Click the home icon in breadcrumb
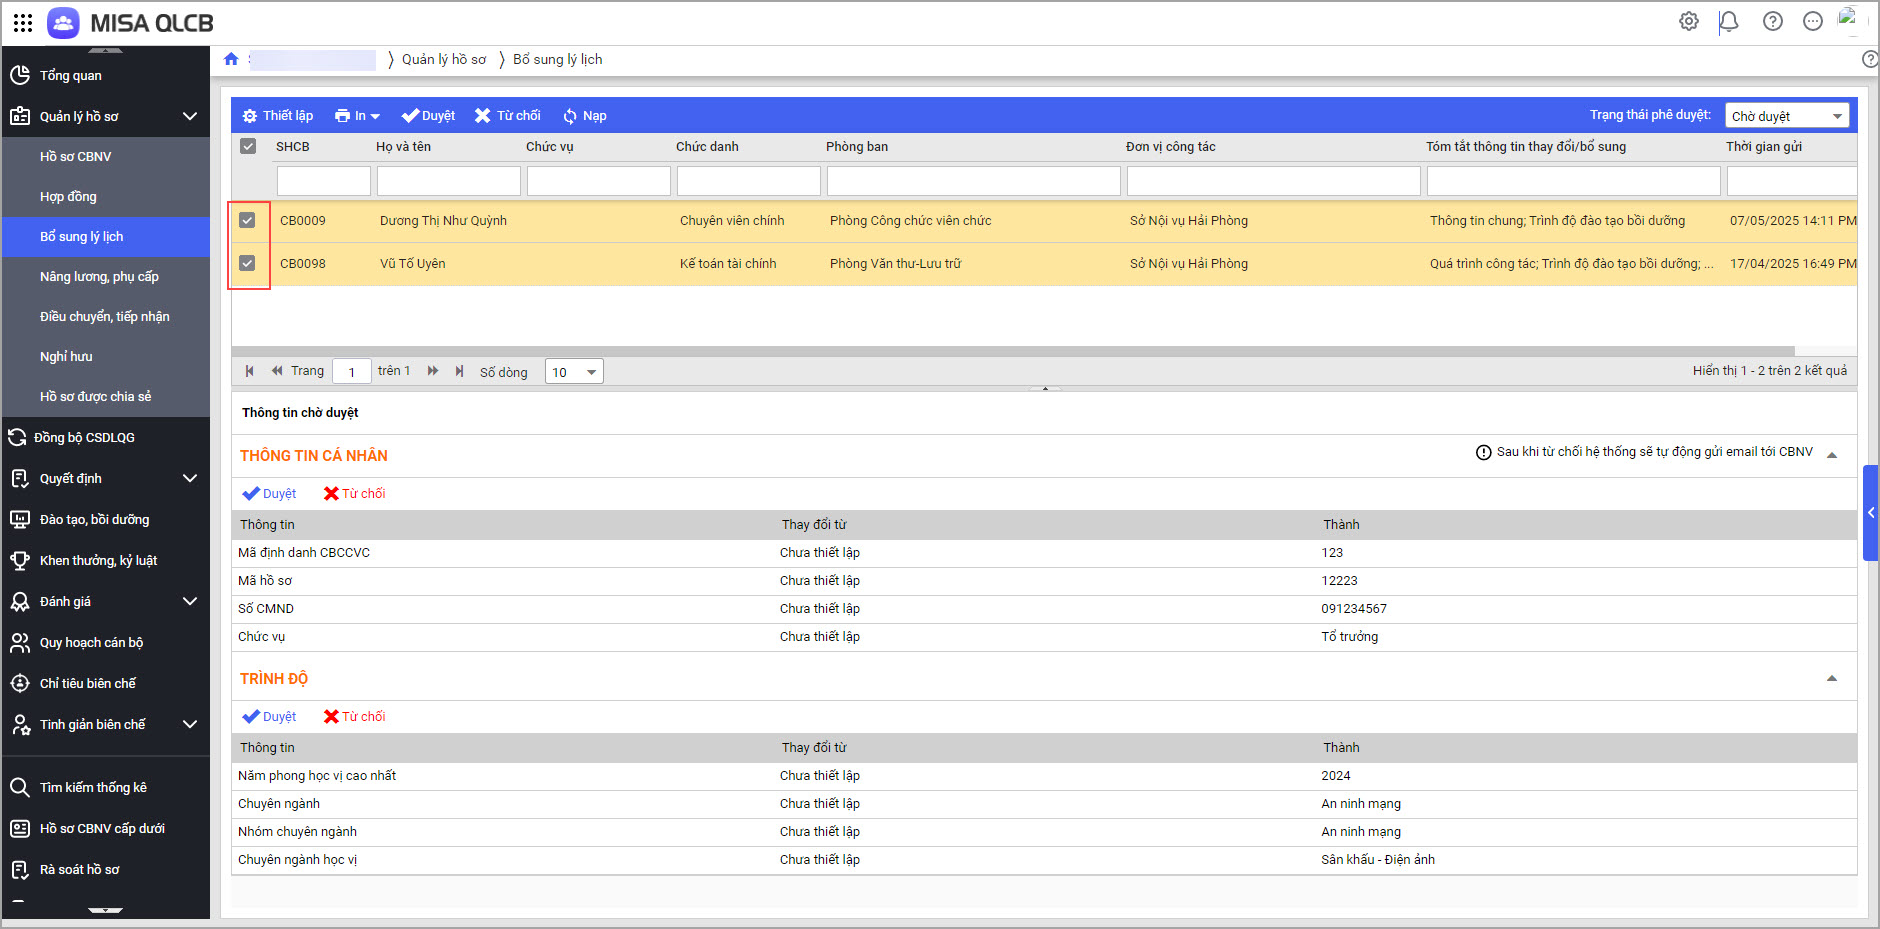Image resolution: width=1880 pixels, height=929 pixels. tap(231, 59)
